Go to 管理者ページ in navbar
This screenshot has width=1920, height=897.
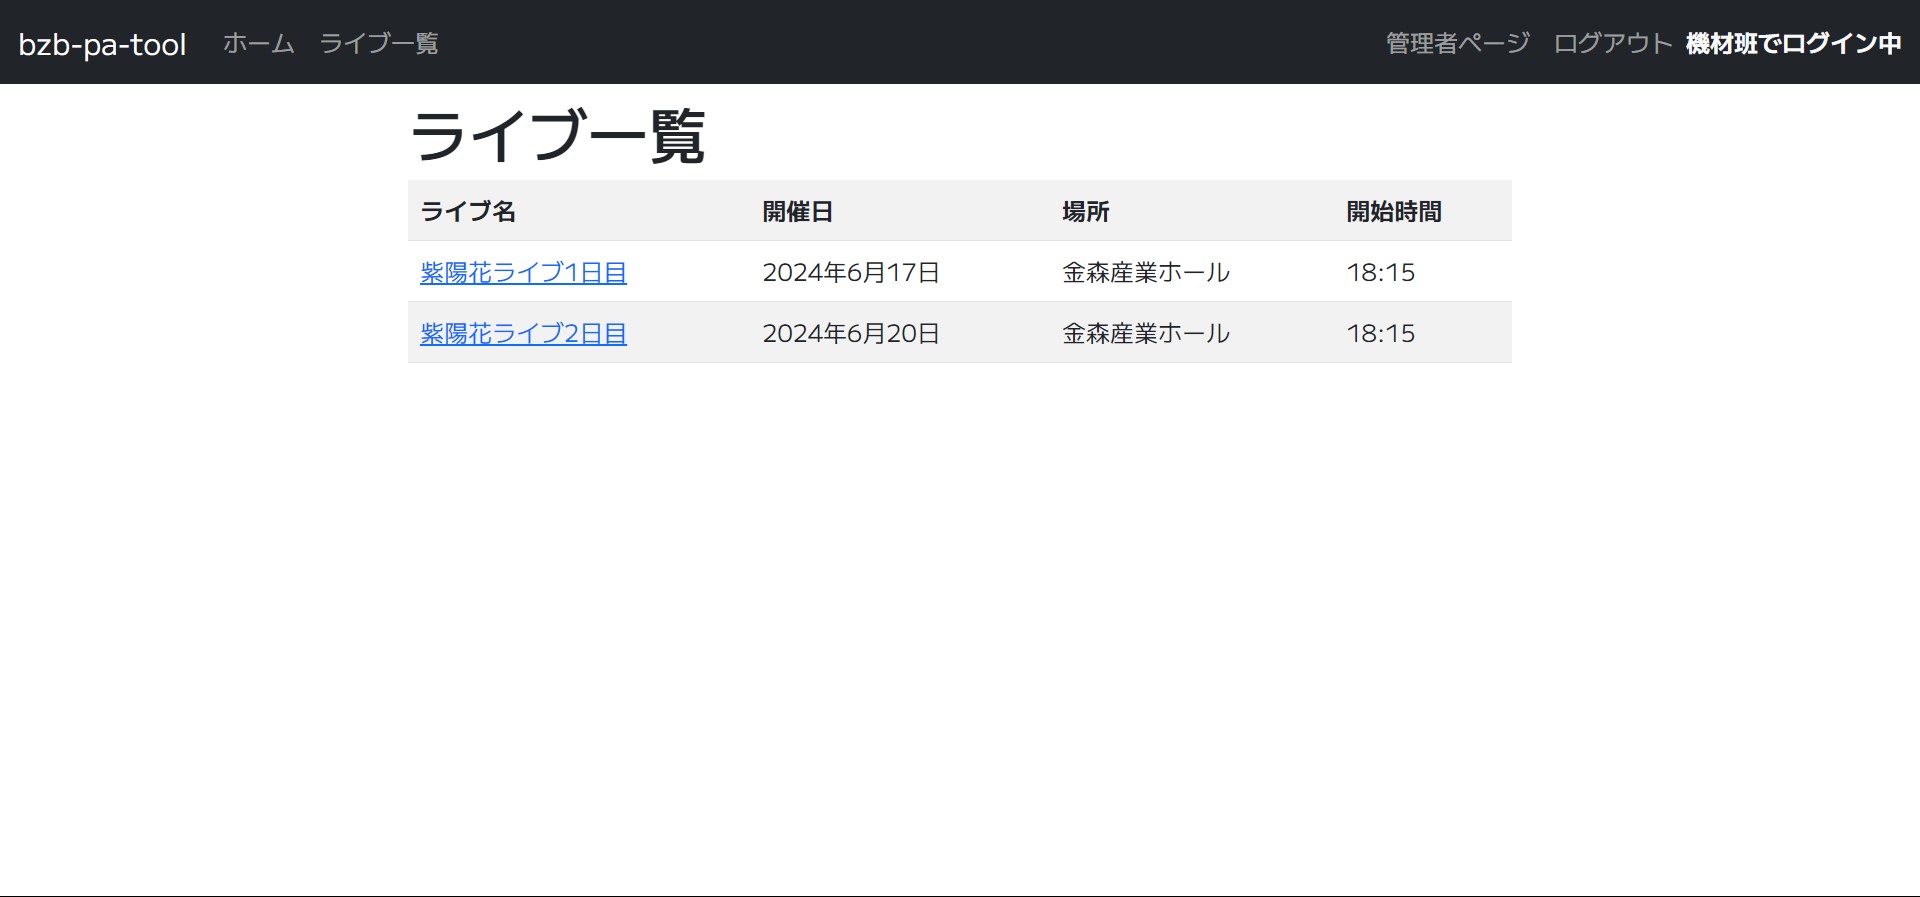coord(1457,43)
